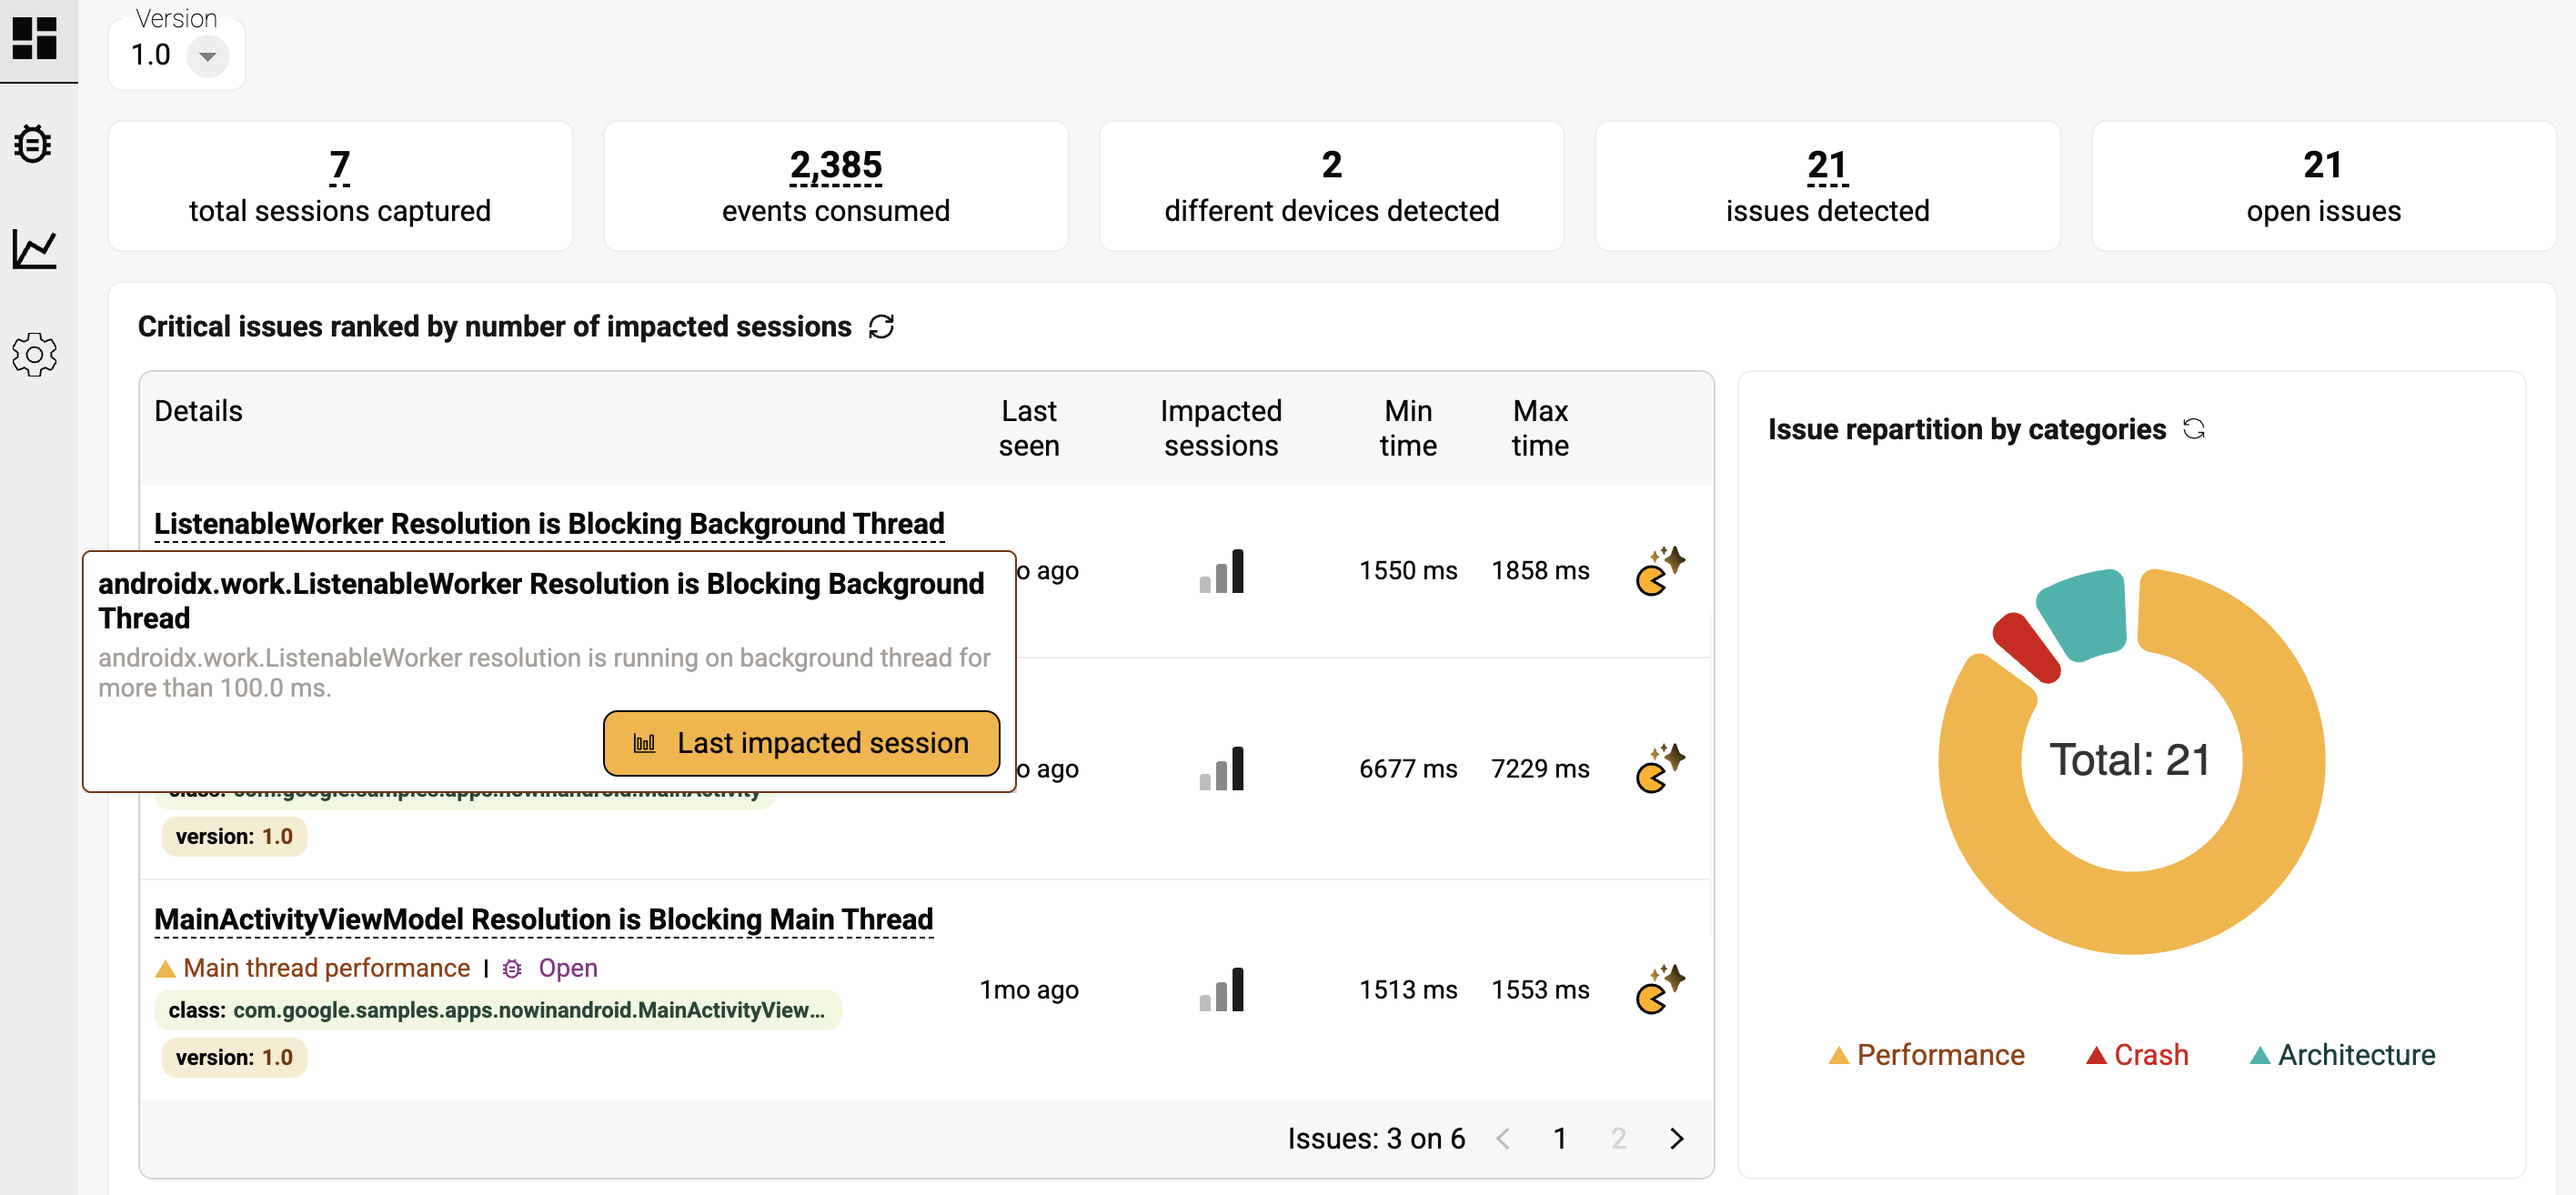Click AI sparkle icon for ListenableWorker issue
This screenshot has height=1195, width=2576.
1659,571
